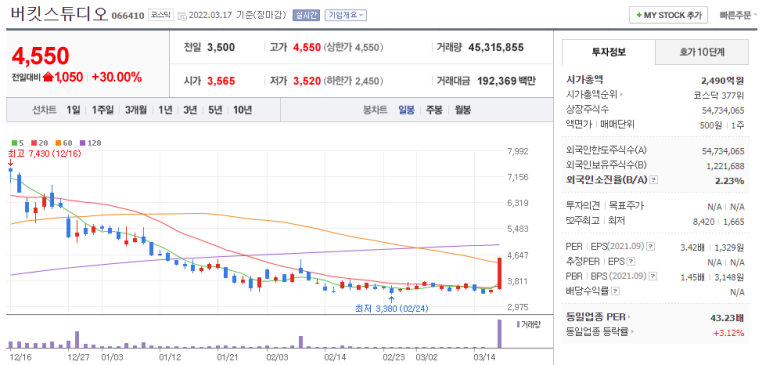This screenshot has height=365, width=773.
Task: Click the 시가총액 value 2,490억원
Action: pos(723,80)
